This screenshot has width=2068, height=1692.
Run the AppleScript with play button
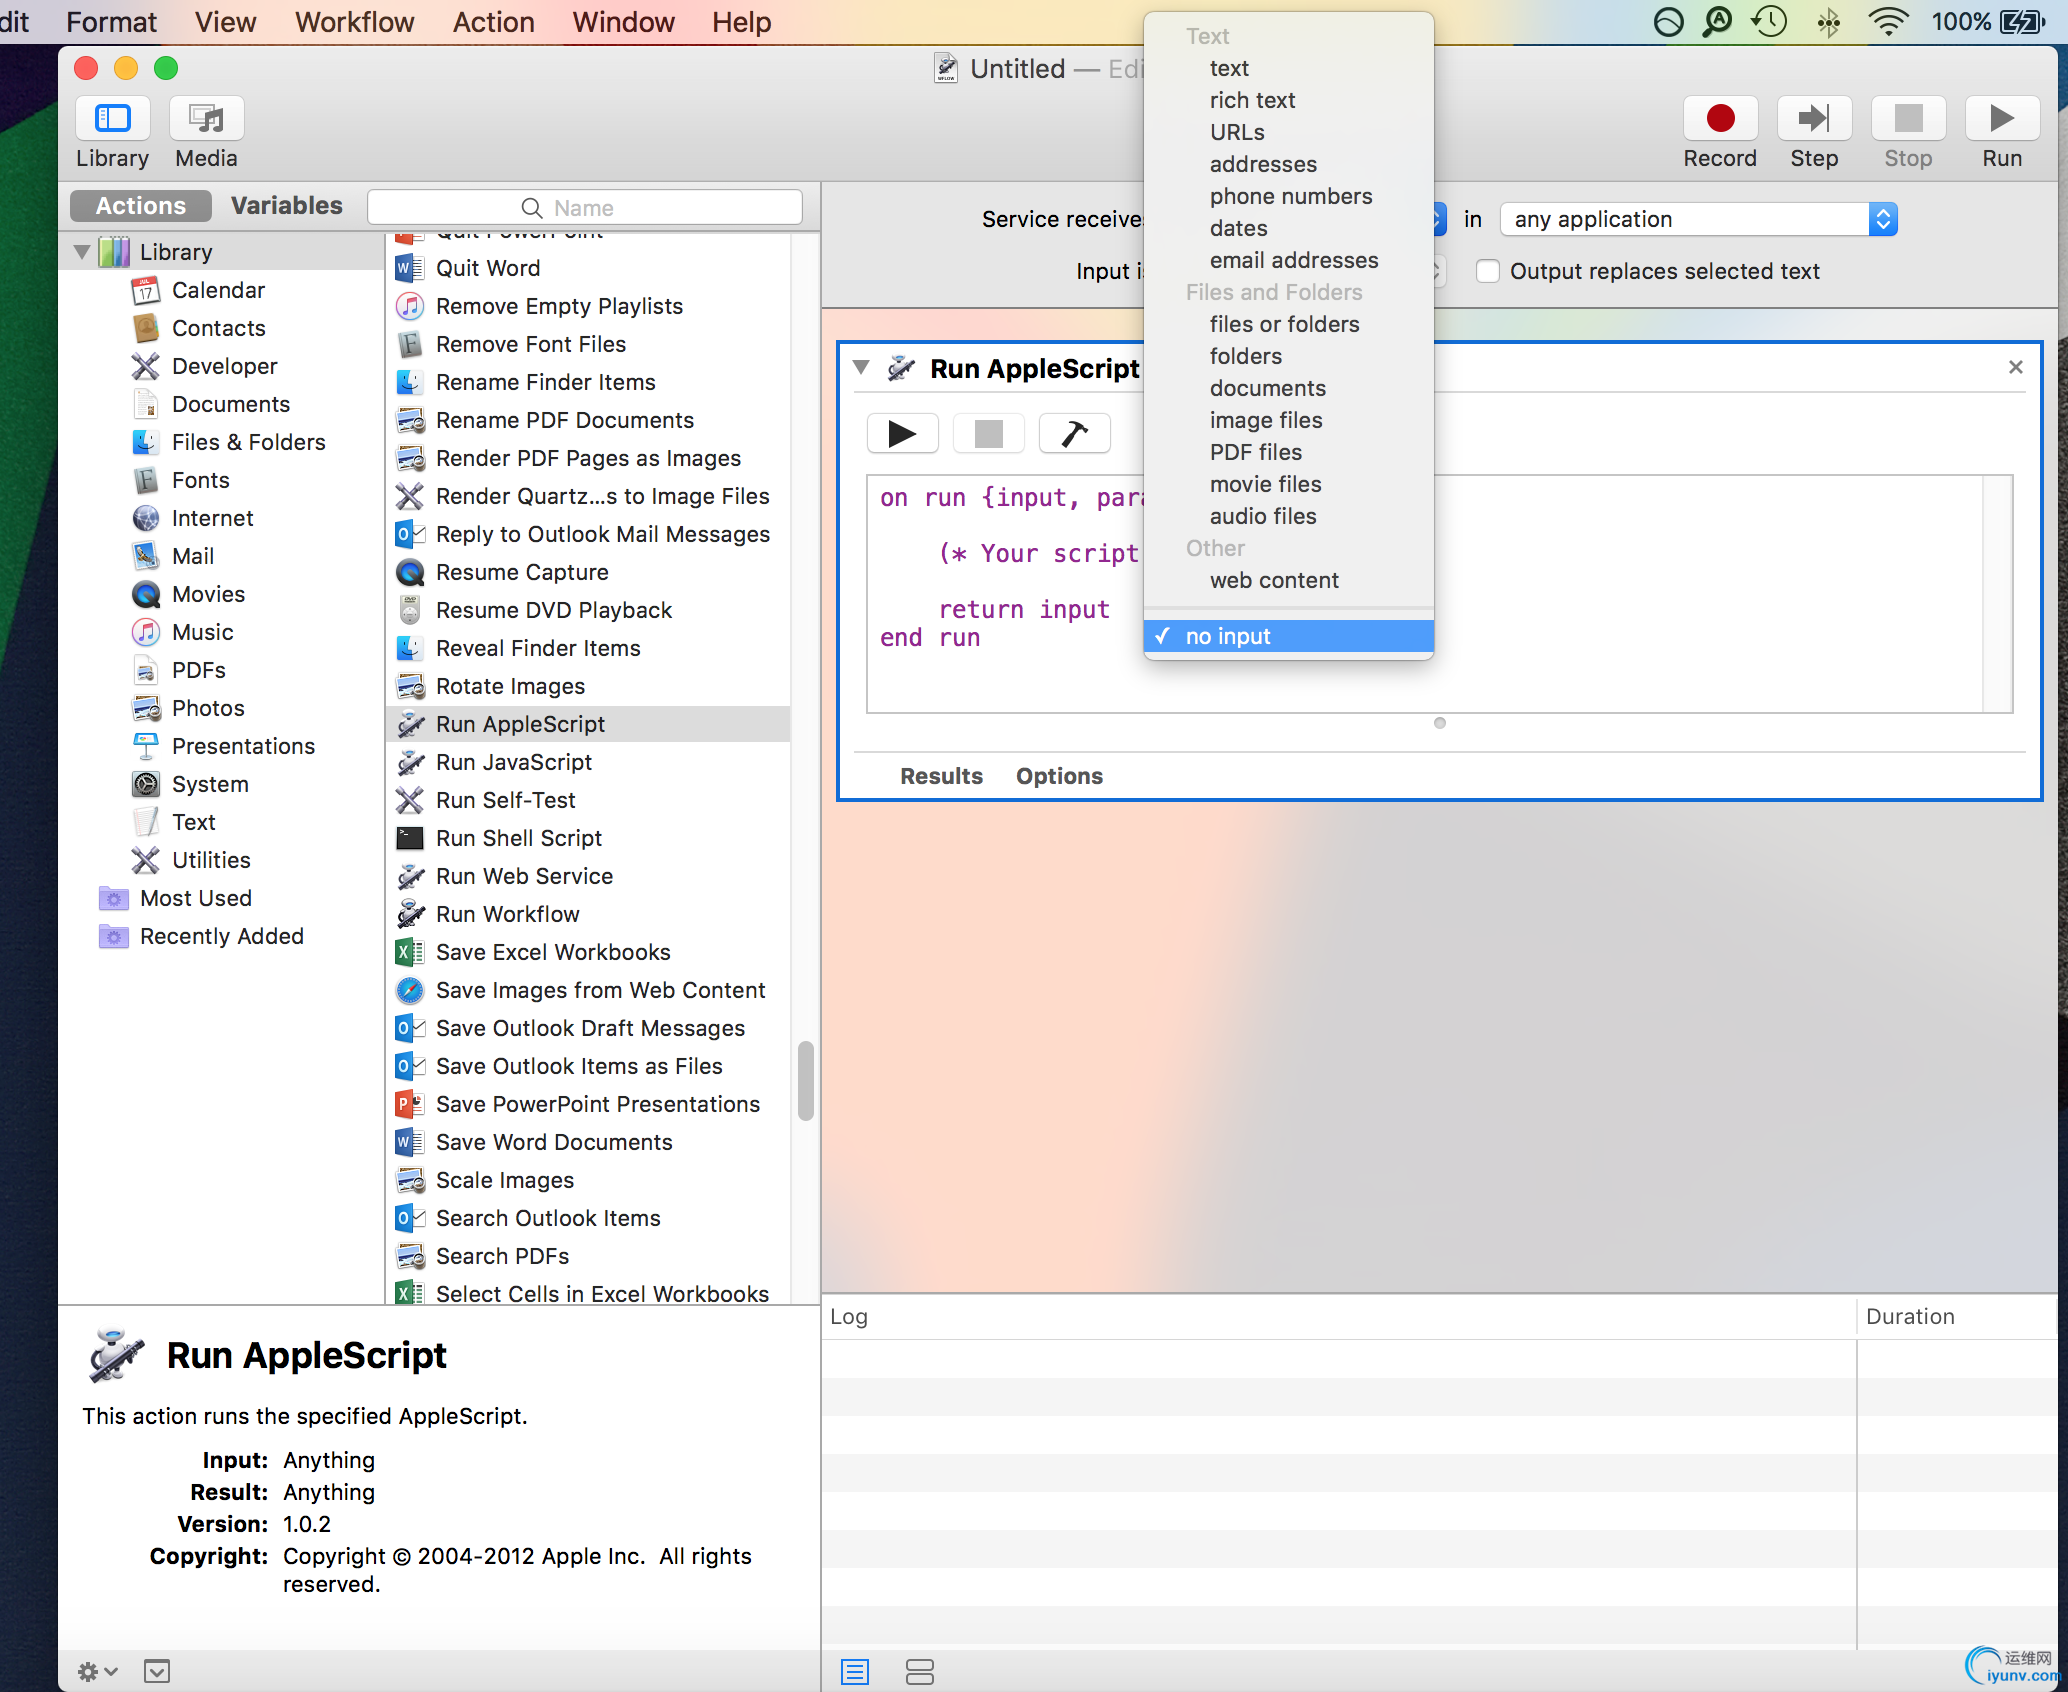click(902, 434)
